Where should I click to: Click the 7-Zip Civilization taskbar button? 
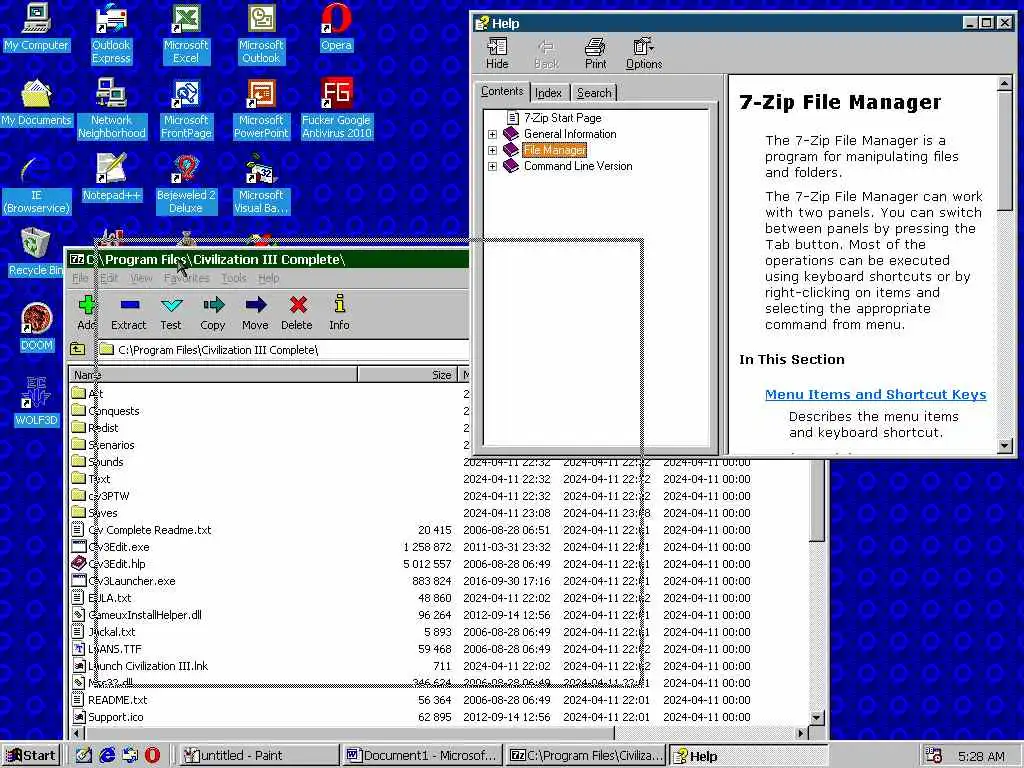click(x=586, y=755)
